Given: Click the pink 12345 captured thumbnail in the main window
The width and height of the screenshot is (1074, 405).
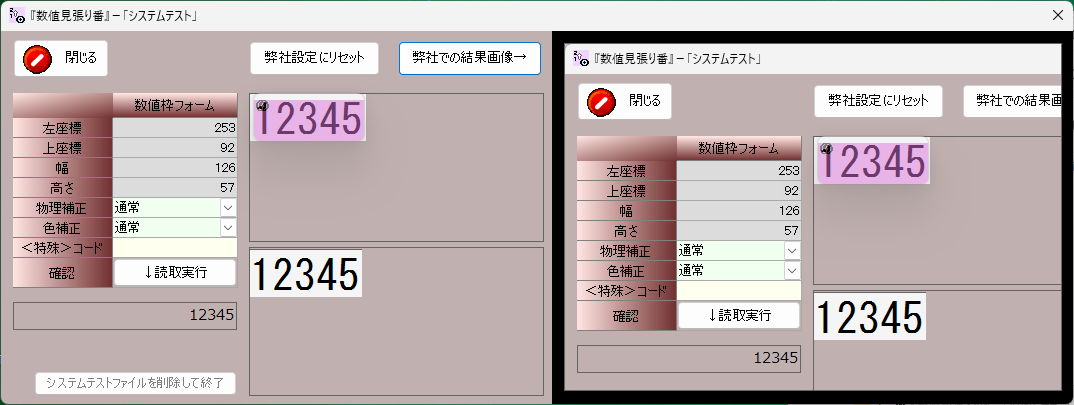Looking at the screenshot, I should pos(308,119).
